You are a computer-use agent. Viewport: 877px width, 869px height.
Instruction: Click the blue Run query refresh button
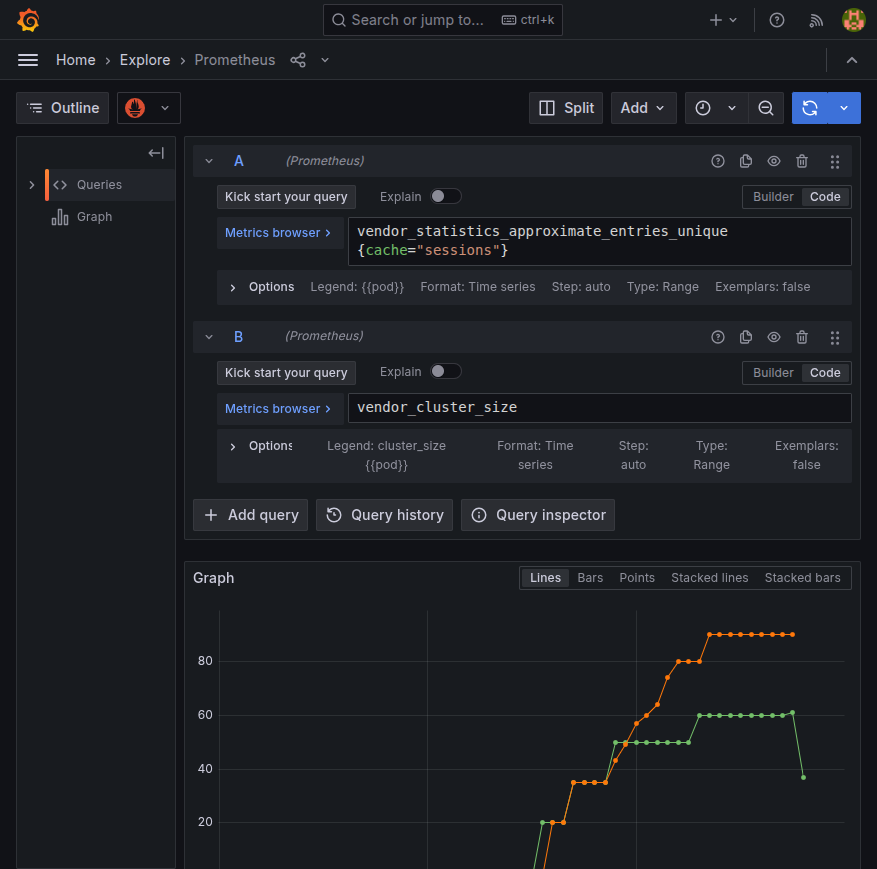[x=809, y=108]
